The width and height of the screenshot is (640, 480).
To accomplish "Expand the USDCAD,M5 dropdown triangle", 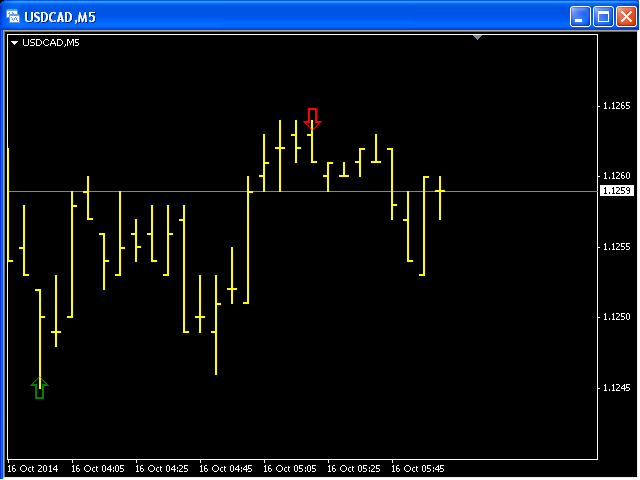I will [15, 43].
